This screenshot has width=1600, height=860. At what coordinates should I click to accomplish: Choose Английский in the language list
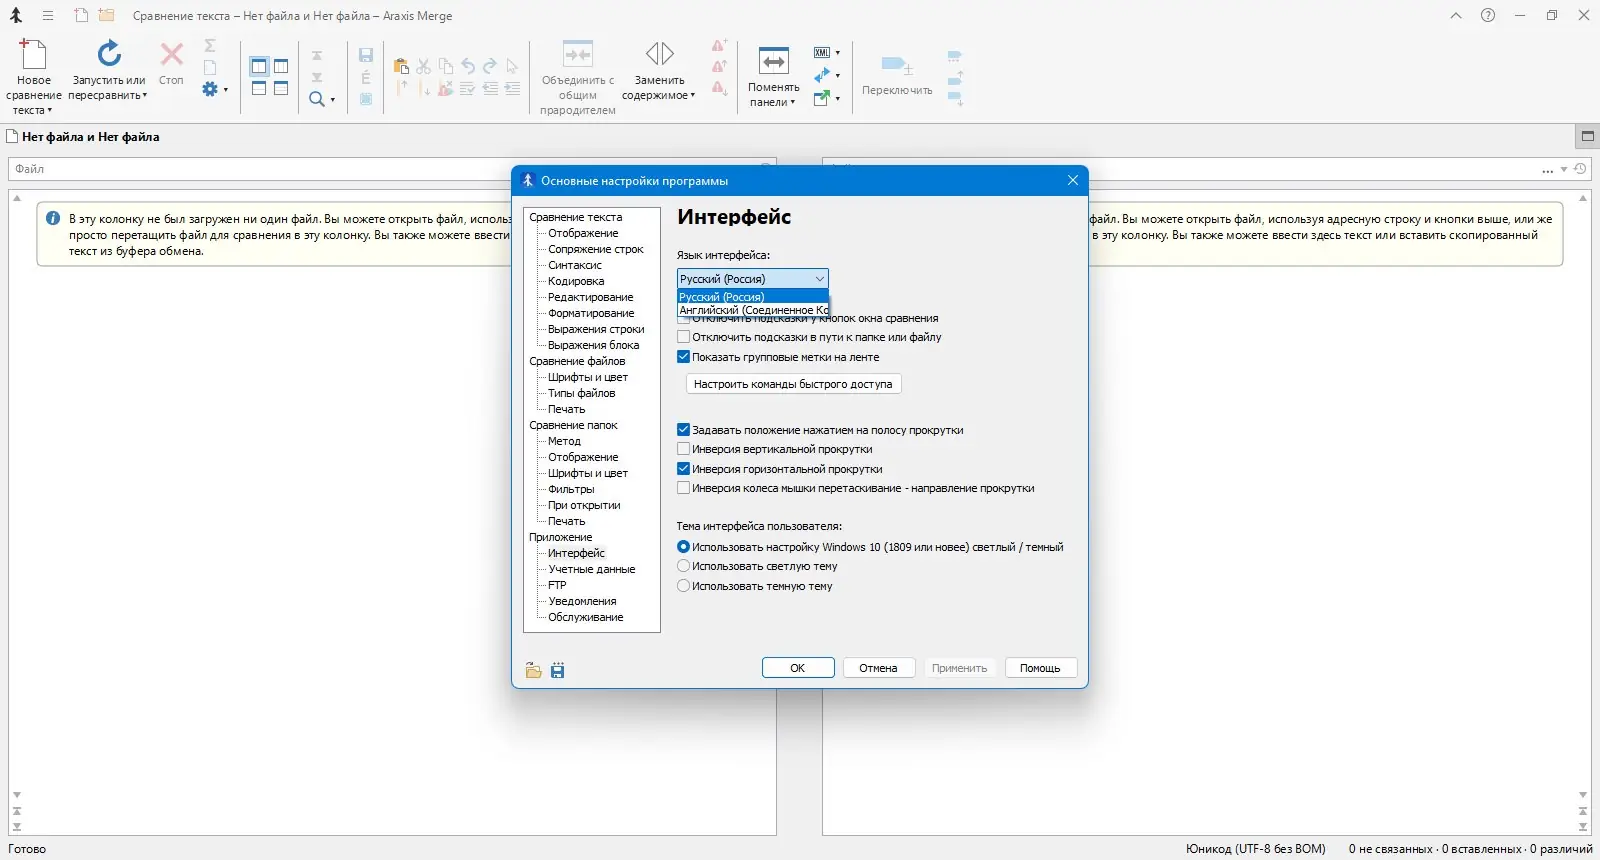click(753, 310)
